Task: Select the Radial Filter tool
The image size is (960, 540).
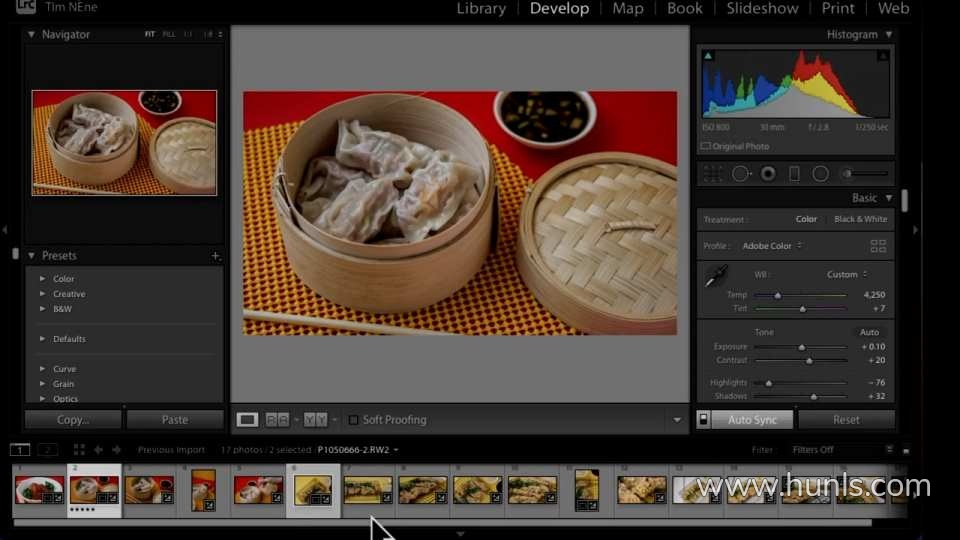Action: tap(820, 174)
